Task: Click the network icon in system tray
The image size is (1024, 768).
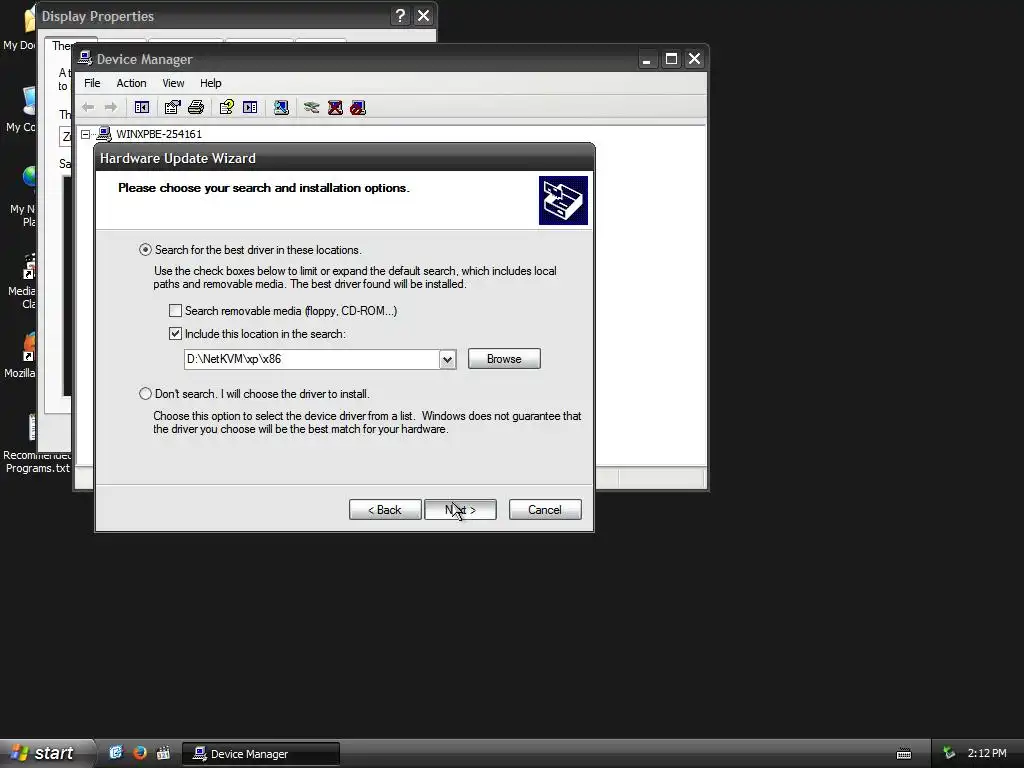Action: coord(949,753)
